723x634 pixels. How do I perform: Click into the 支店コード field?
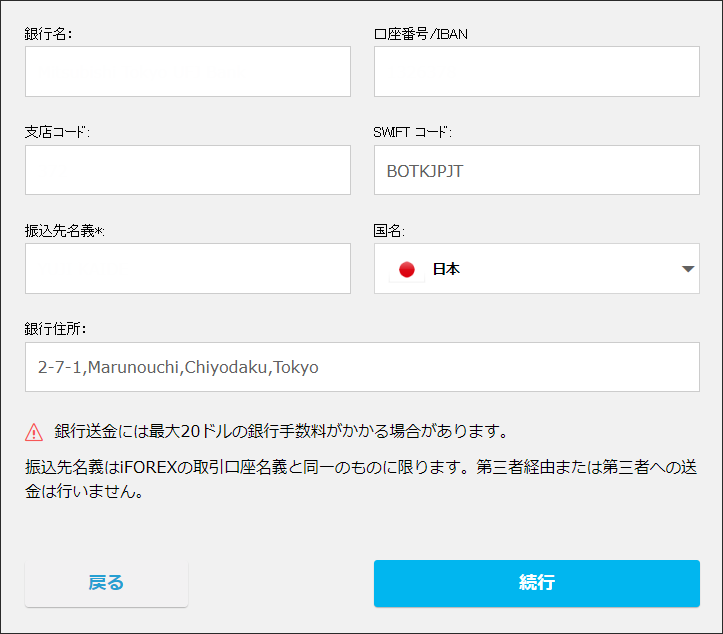[187, 170]
